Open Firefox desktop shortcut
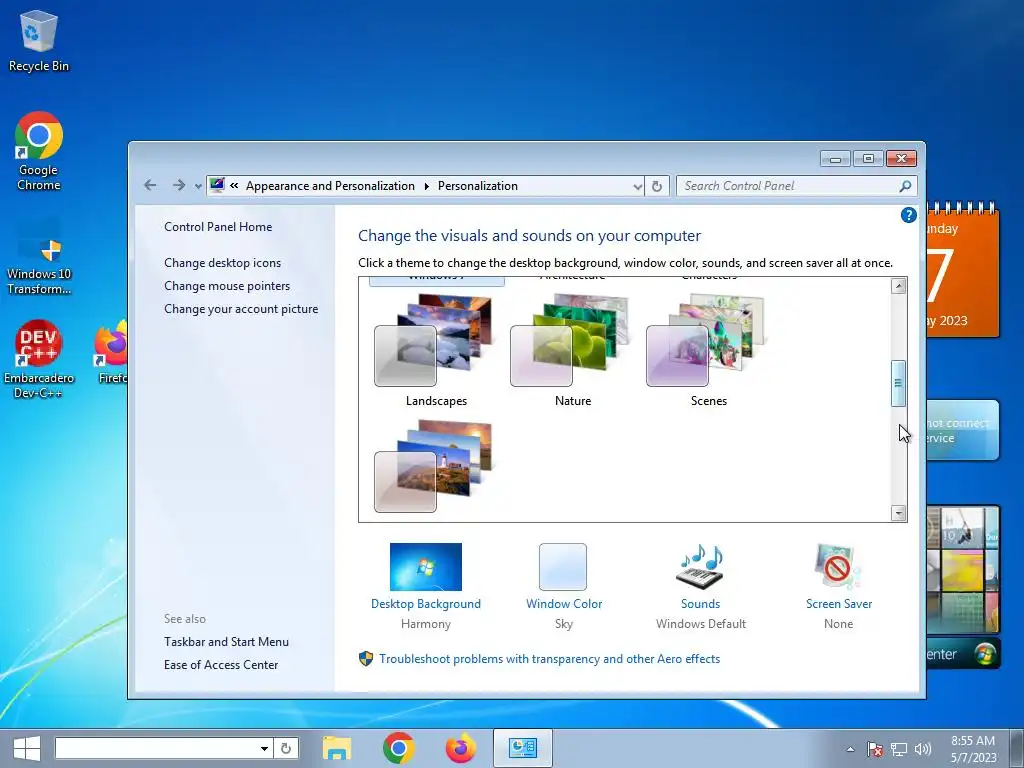The width and height of the screenshot is (1024, 768). [x=112, y=351]
